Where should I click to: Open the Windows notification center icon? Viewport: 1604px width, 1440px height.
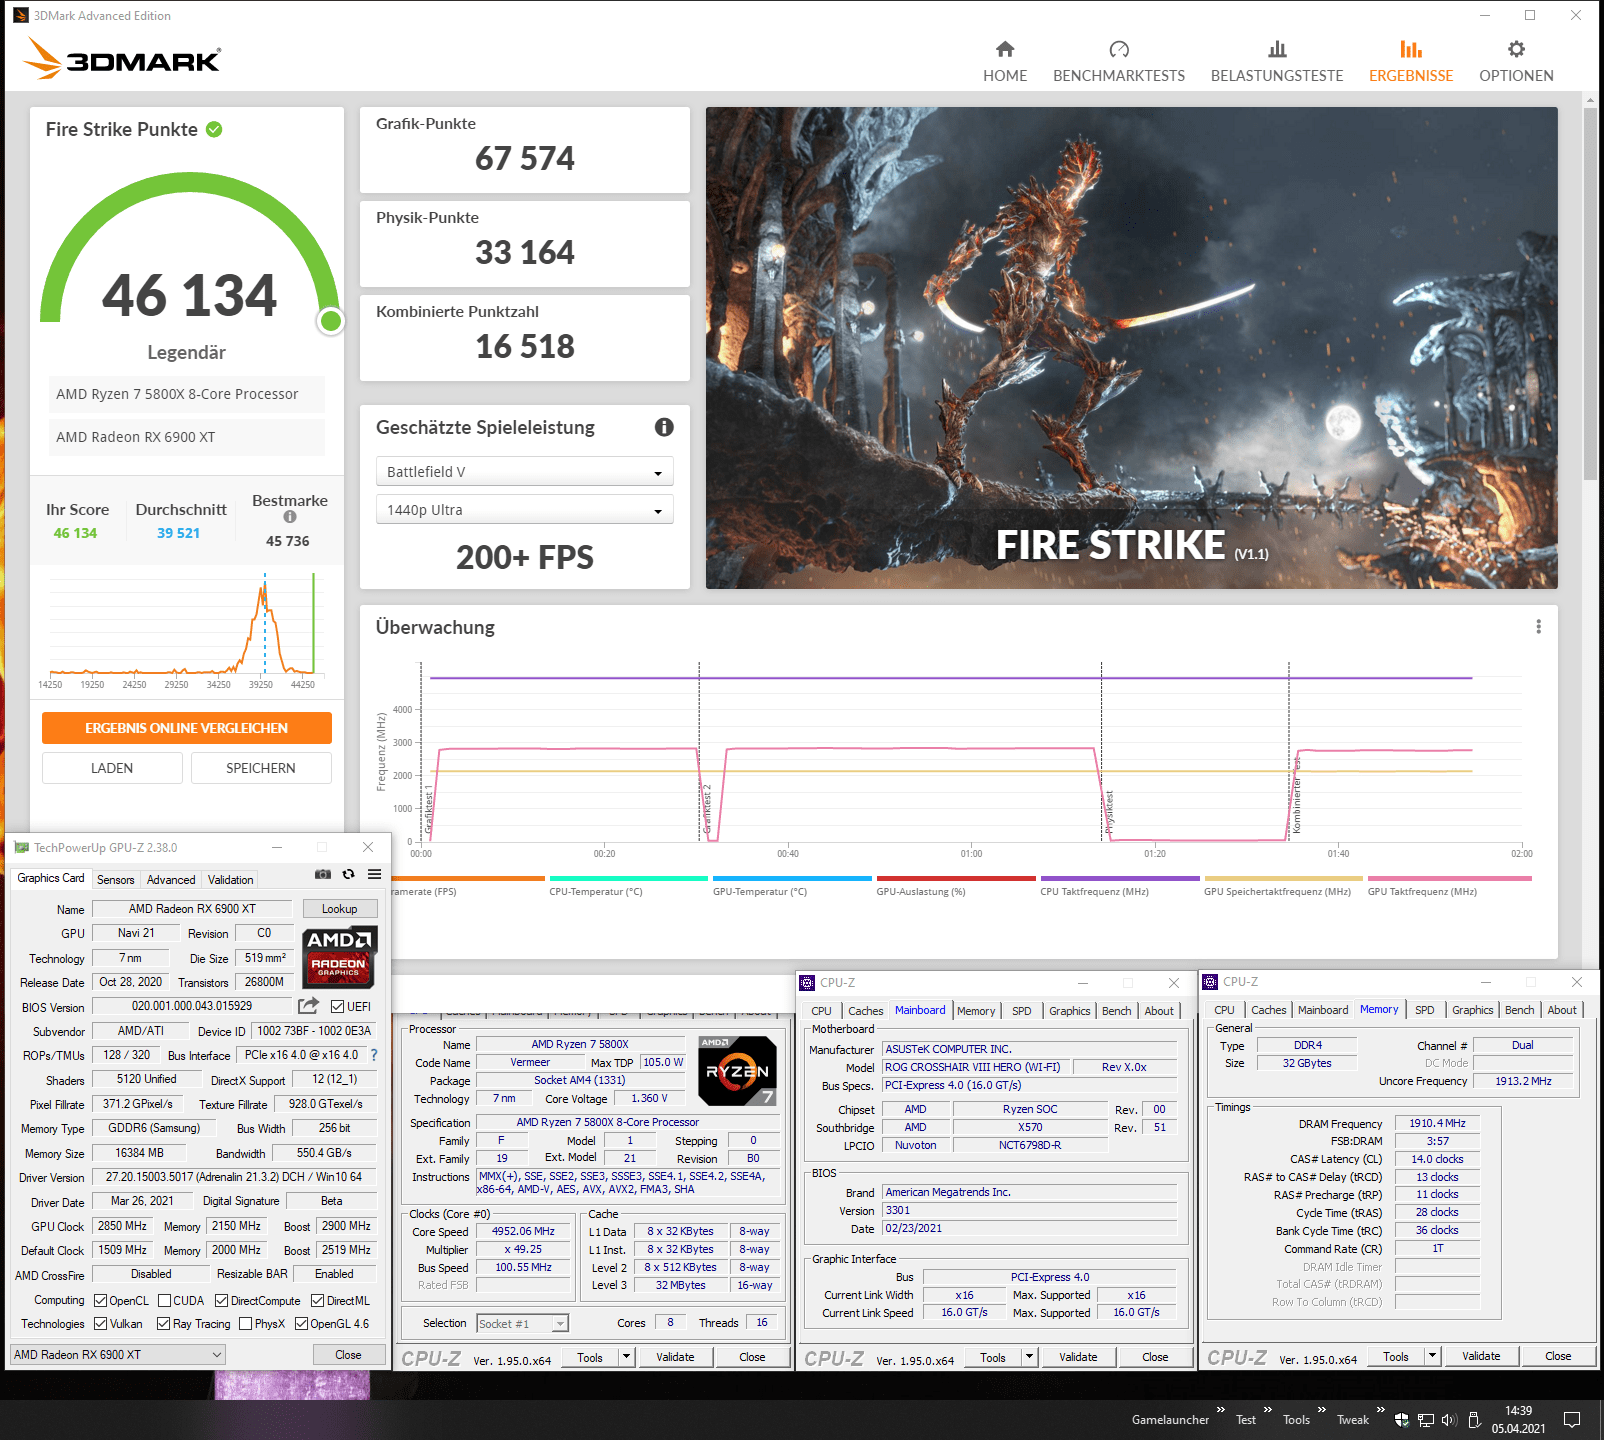1572,1420
